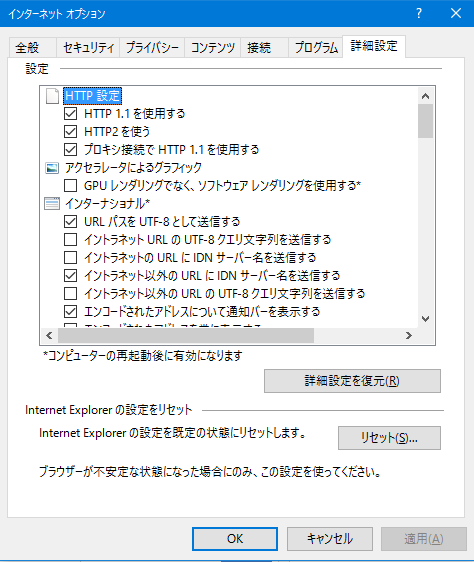Open the プライバシー tab
The height and width of the screenshot is (562, 474).
(x=152, y=47)
